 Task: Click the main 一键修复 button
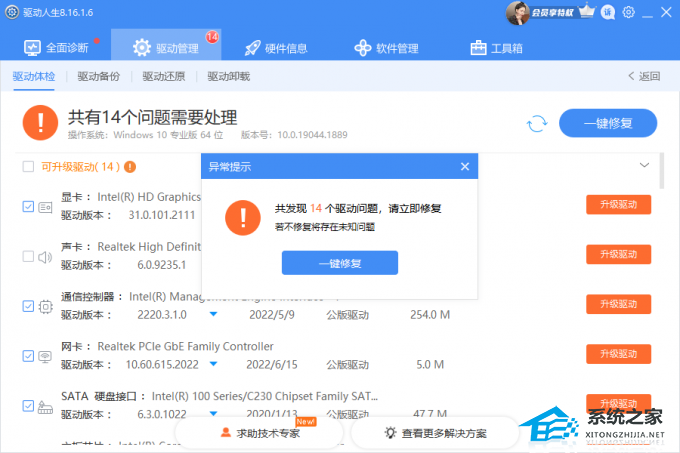pos(608,124)
